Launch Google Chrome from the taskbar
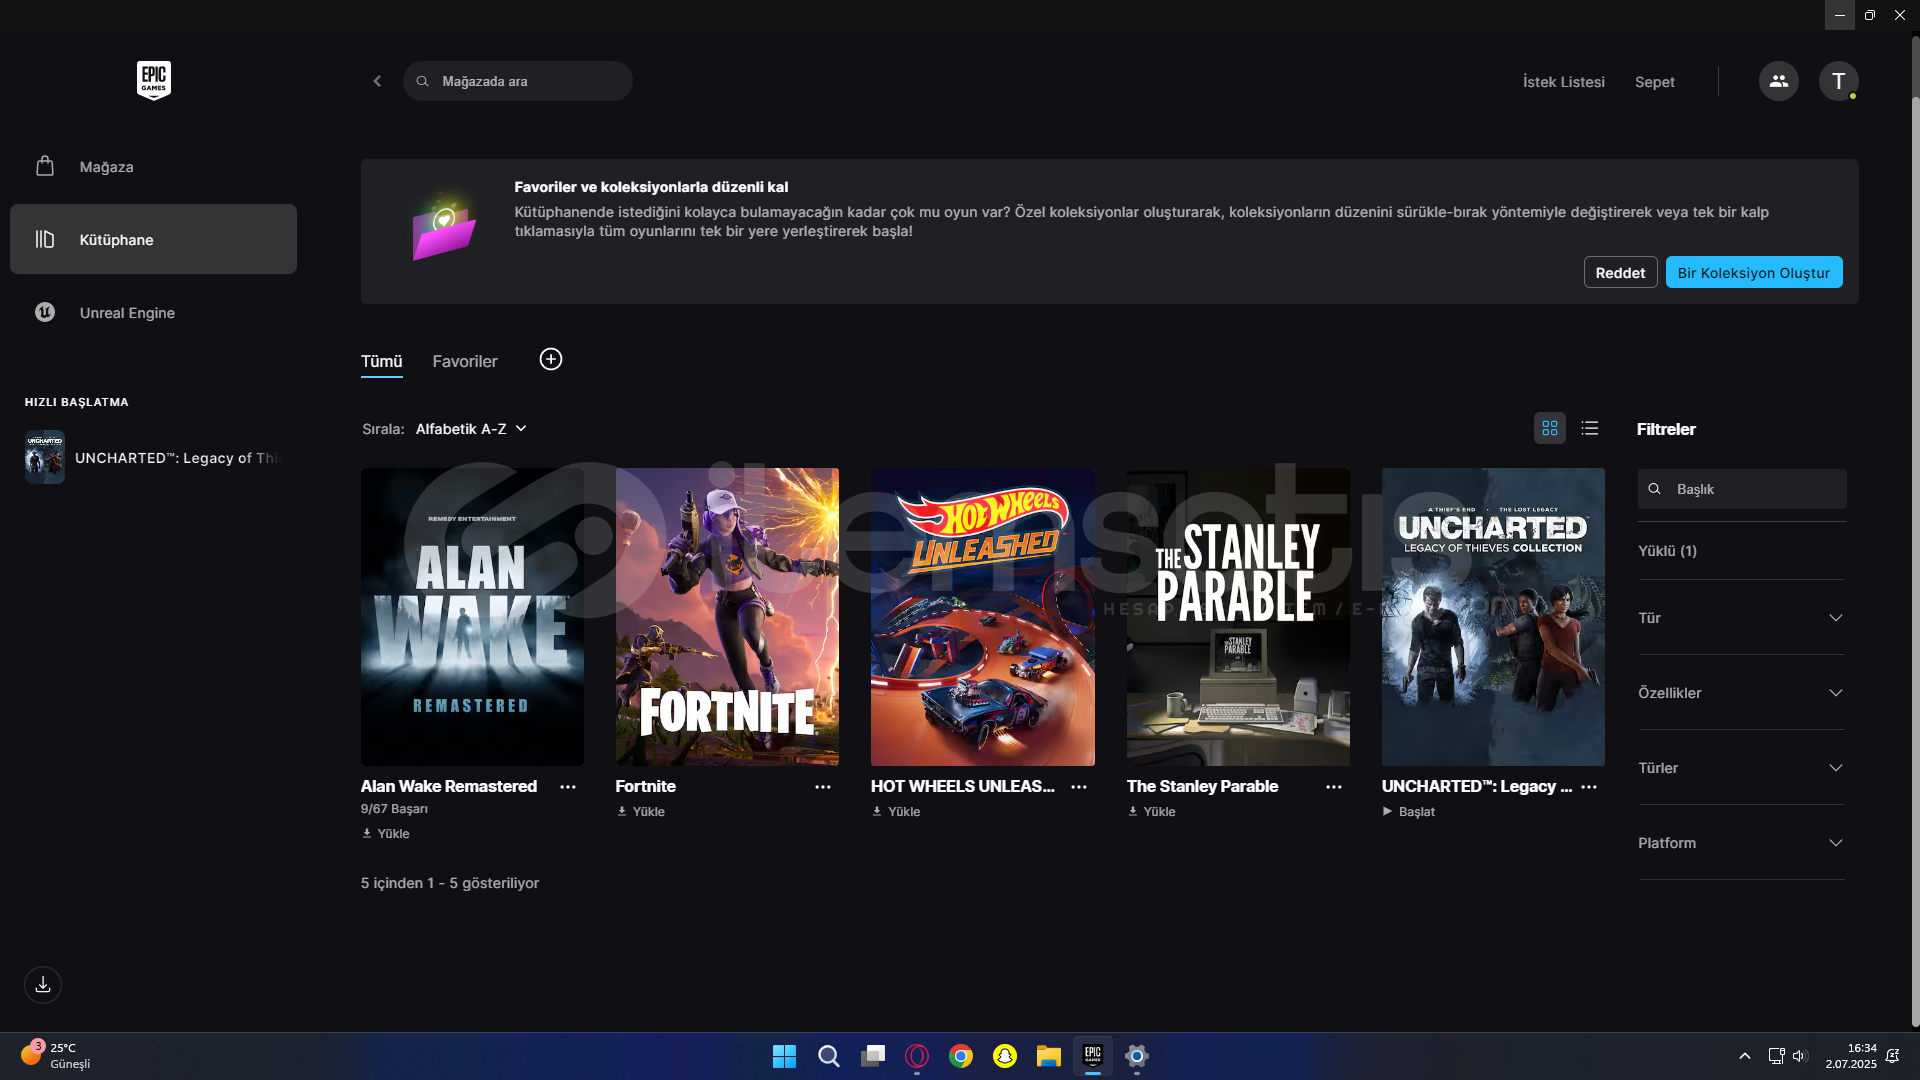Image resolution: width=1920 pixels, height=1080 pixels. [961, 1056]
